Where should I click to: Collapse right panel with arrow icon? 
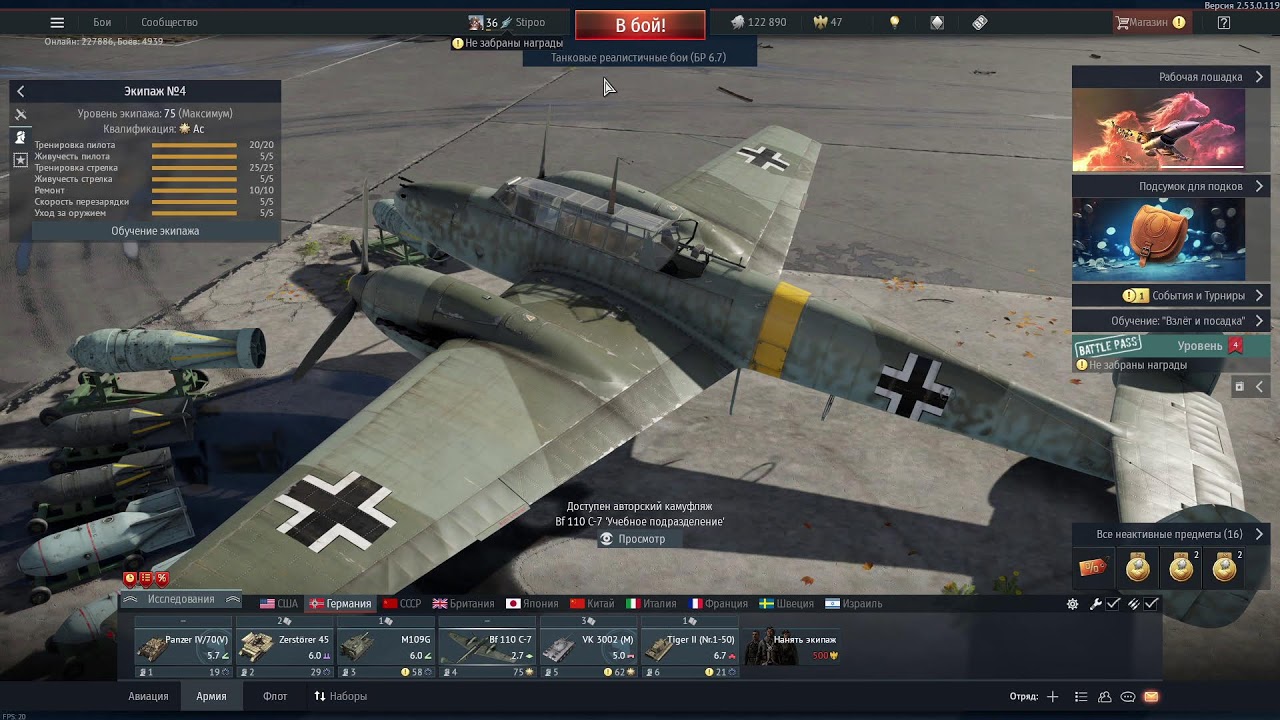[x=1259, y=387]
